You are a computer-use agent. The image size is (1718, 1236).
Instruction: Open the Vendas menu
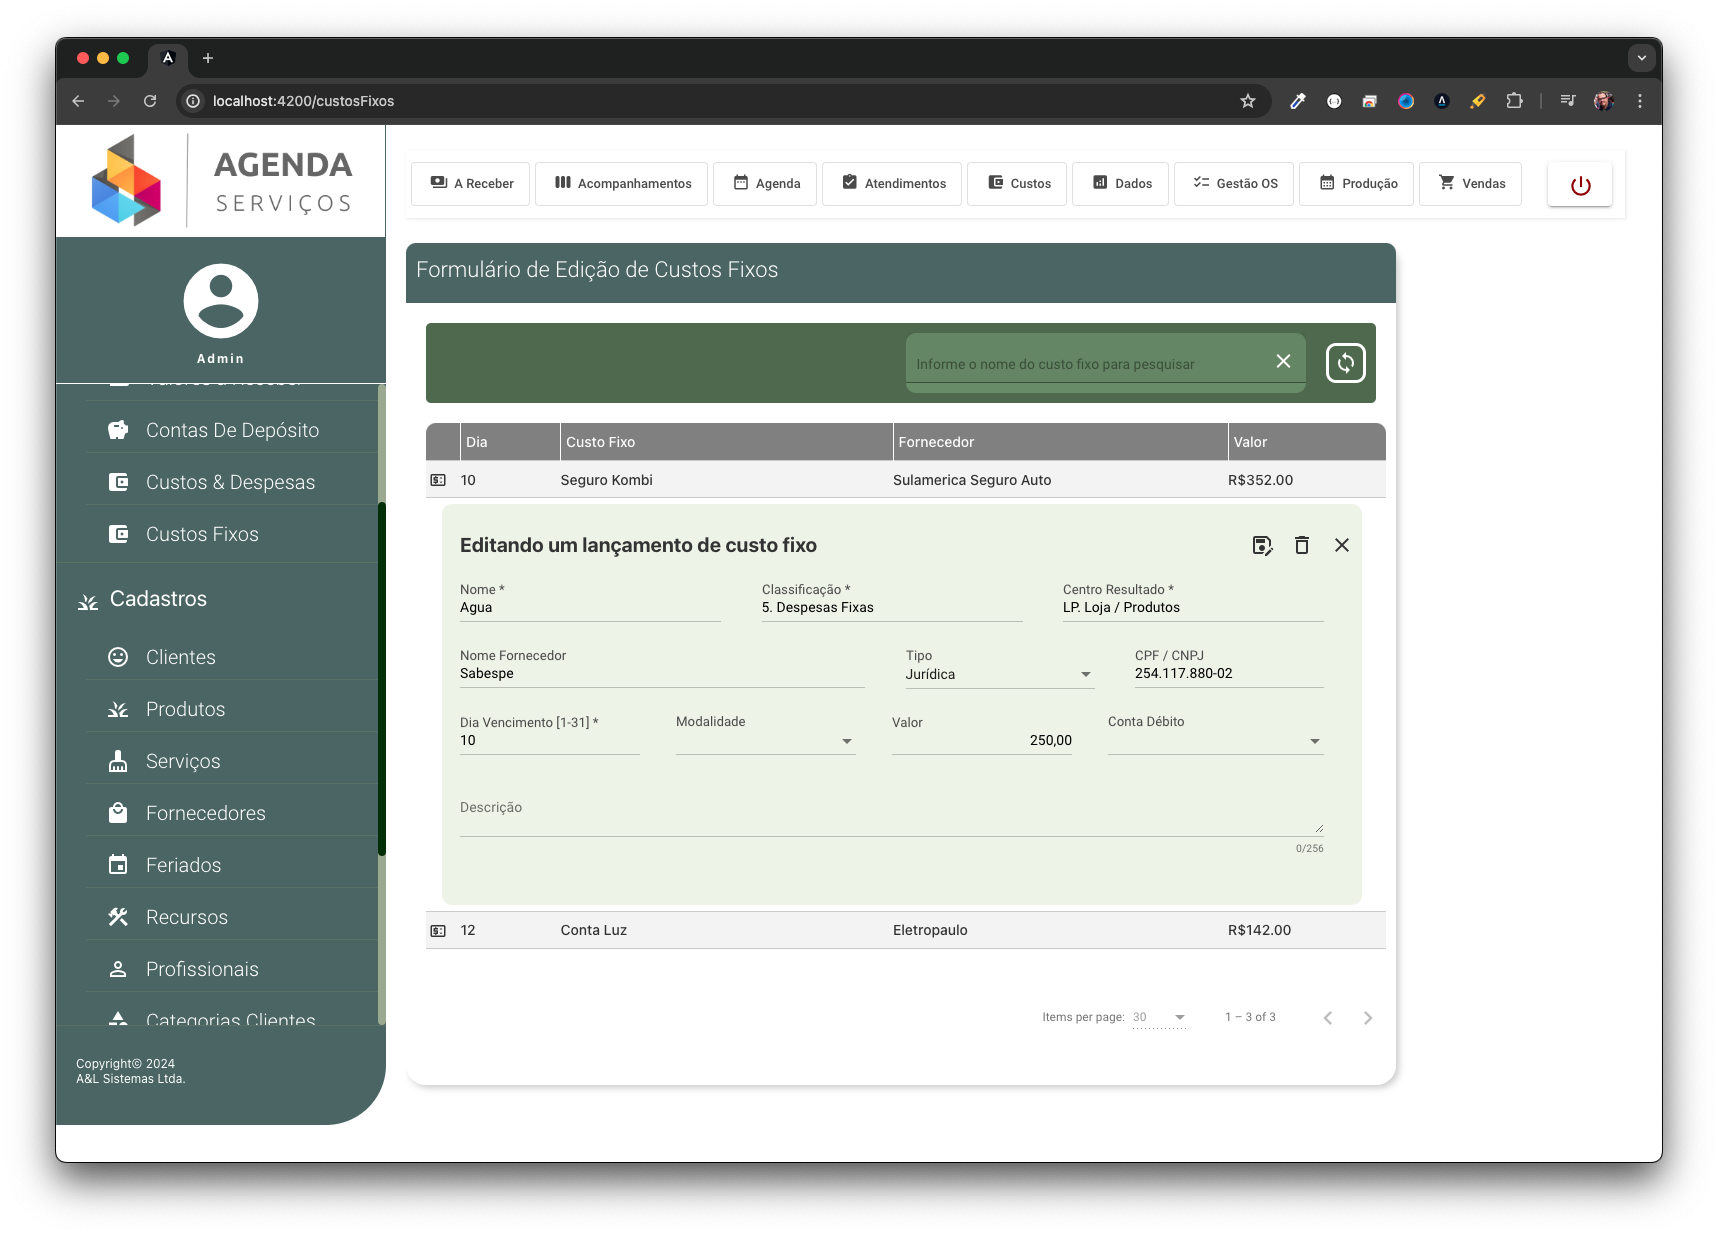(1471, 184)
